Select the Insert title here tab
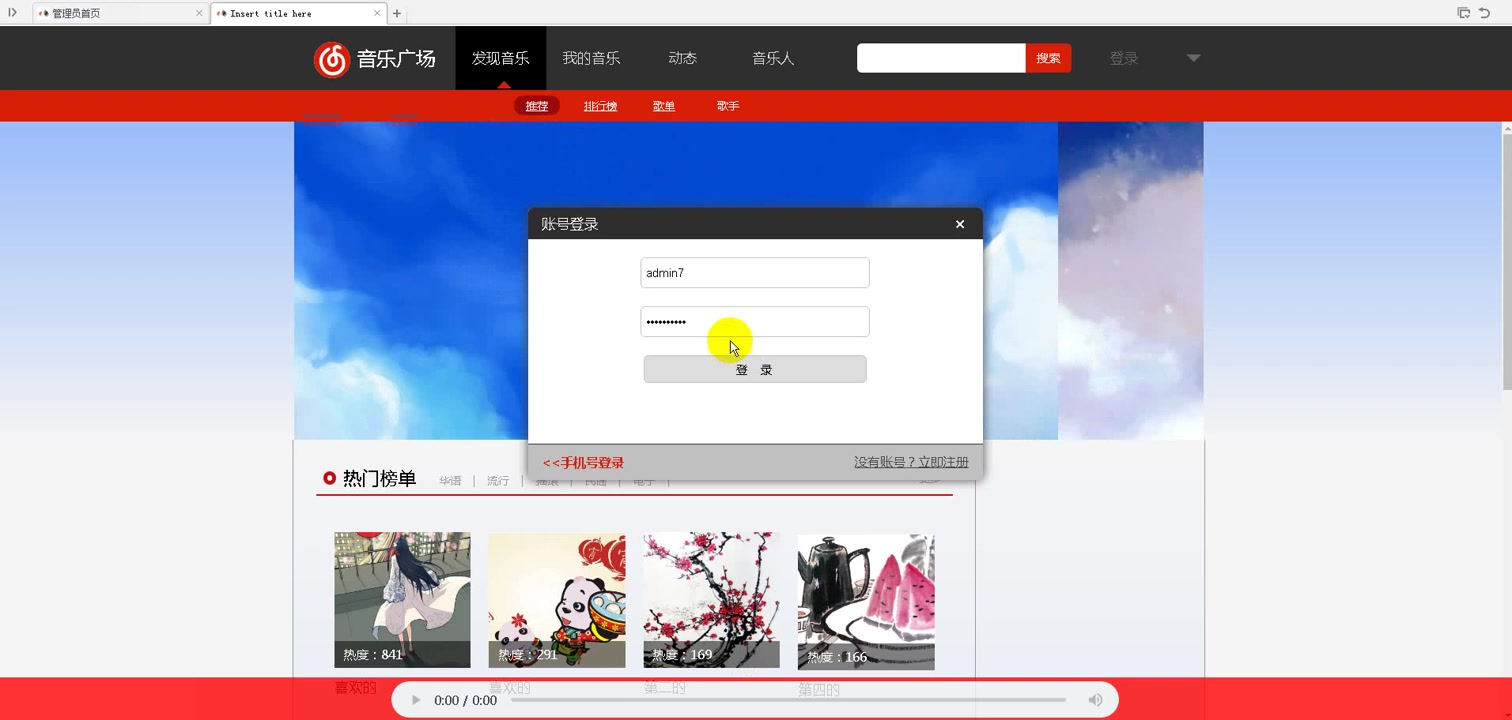Image resolution: width=1512 pixels, height=720 pixels. [298, 14]
